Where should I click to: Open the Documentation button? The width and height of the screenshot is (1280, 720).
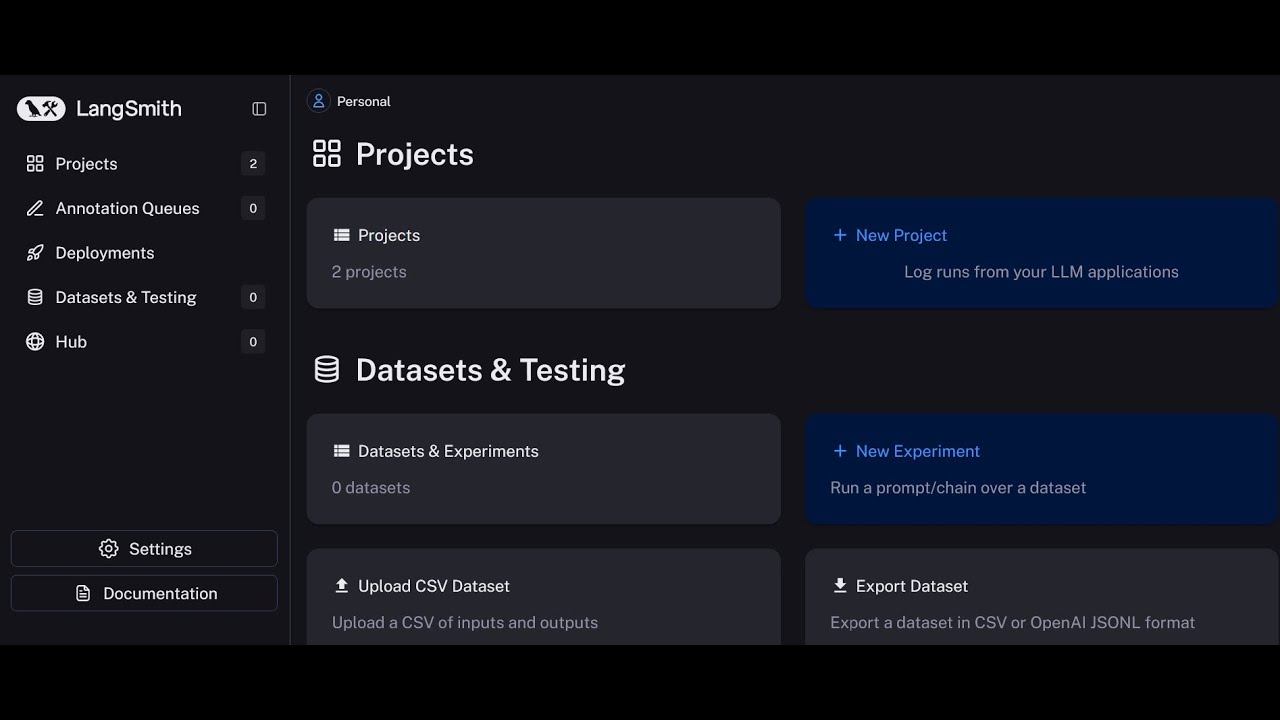pos(144,593)
